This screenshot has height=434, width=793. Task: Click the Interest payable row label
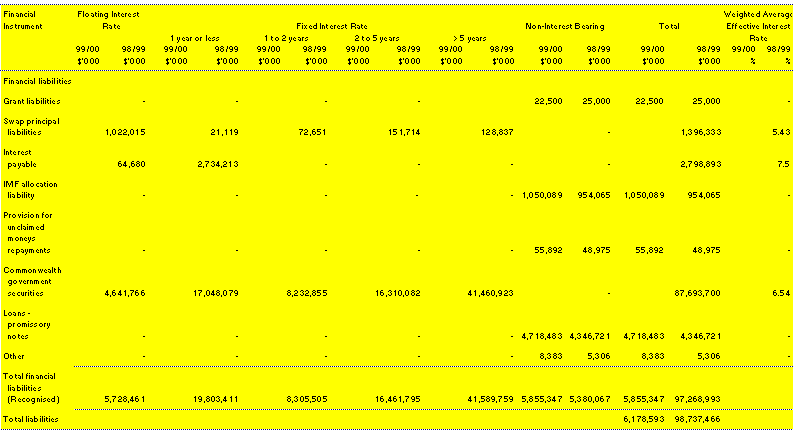click(x=24, y=157)
